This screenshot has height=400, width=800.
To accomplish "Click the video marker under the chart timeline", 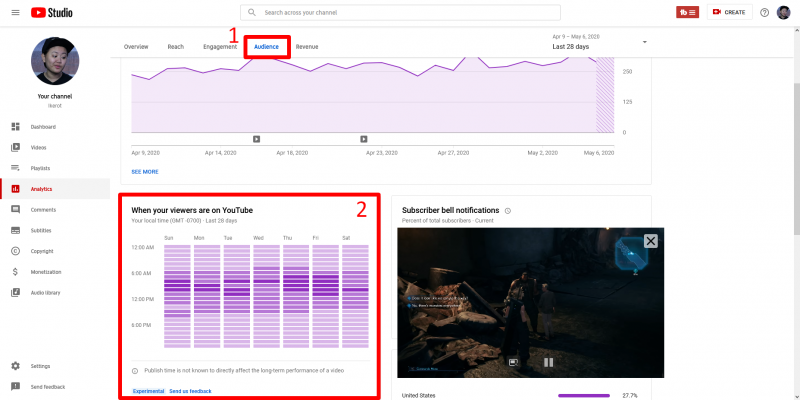I will [257, 139].
